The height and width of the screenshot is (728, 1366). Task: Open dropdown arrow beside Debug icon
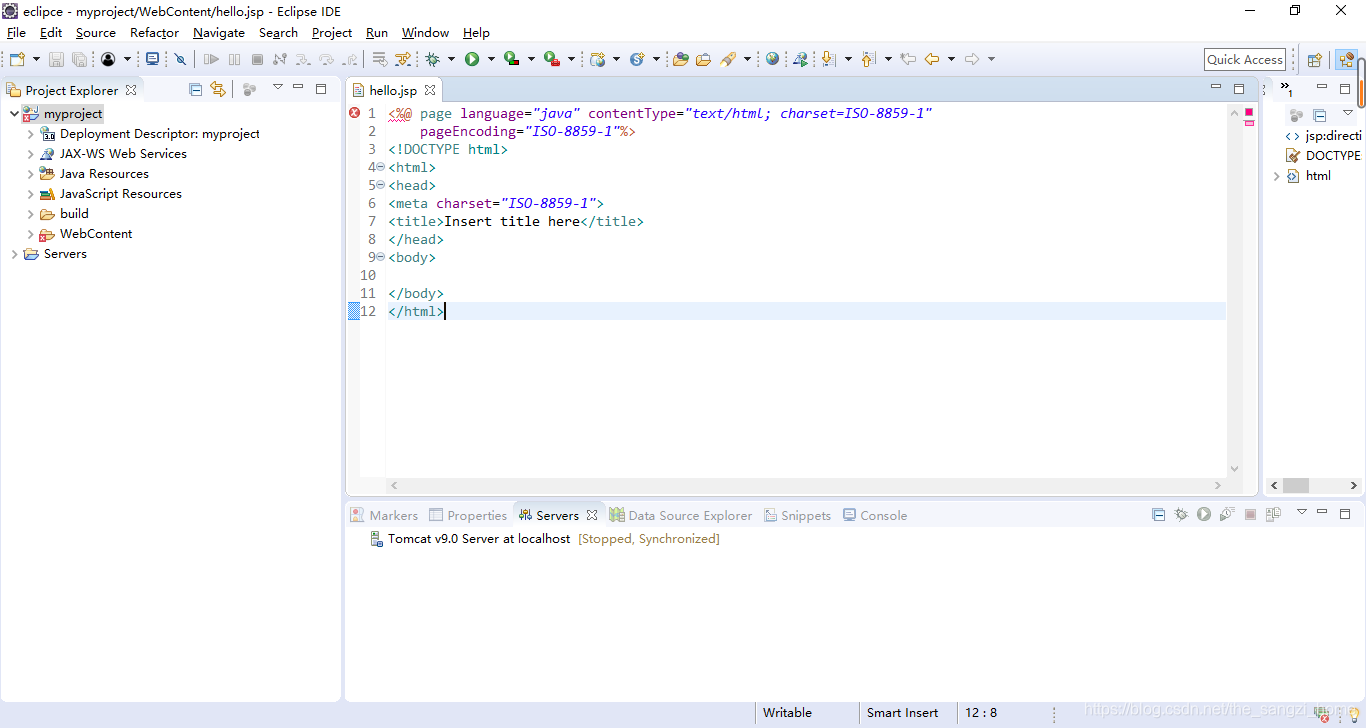(451, 59)
